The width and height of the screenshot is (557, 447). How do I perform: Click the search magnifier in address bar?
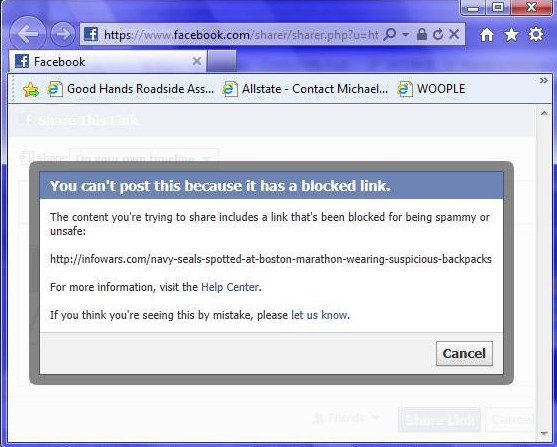pos(390,34)
